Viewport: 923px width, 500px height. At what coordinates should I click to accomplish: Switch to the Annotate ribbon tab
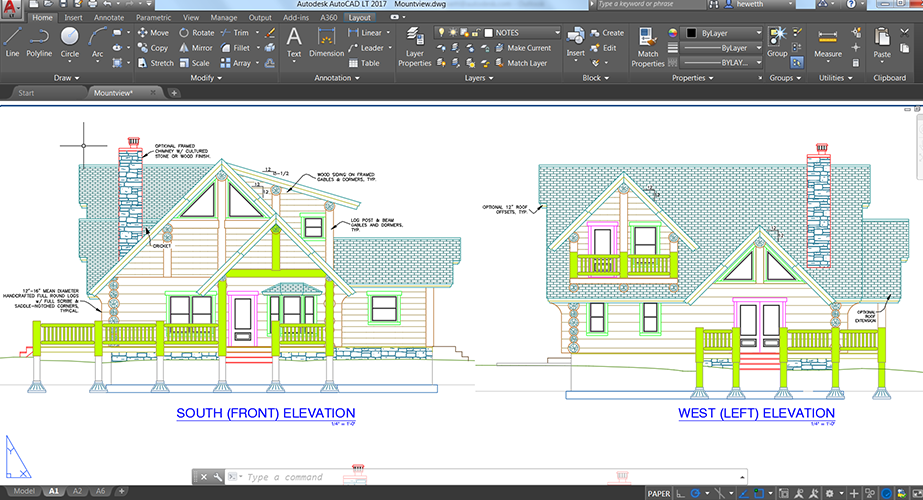pyautogui.click(x=109, y=18)
